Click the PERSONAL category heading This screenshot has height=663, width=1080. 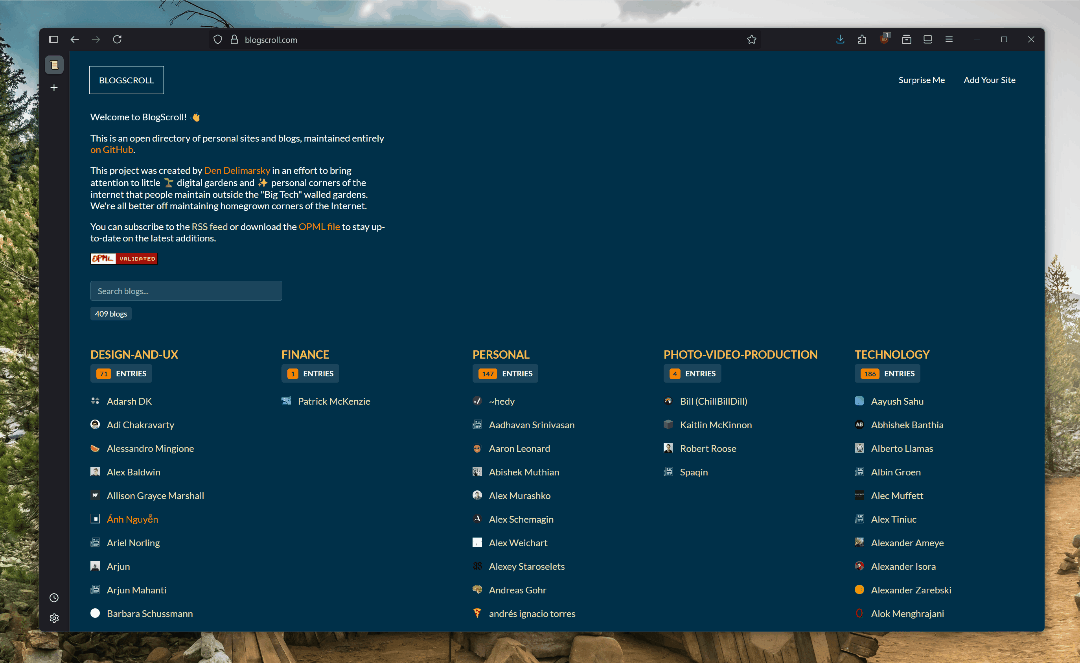[501, 355]
